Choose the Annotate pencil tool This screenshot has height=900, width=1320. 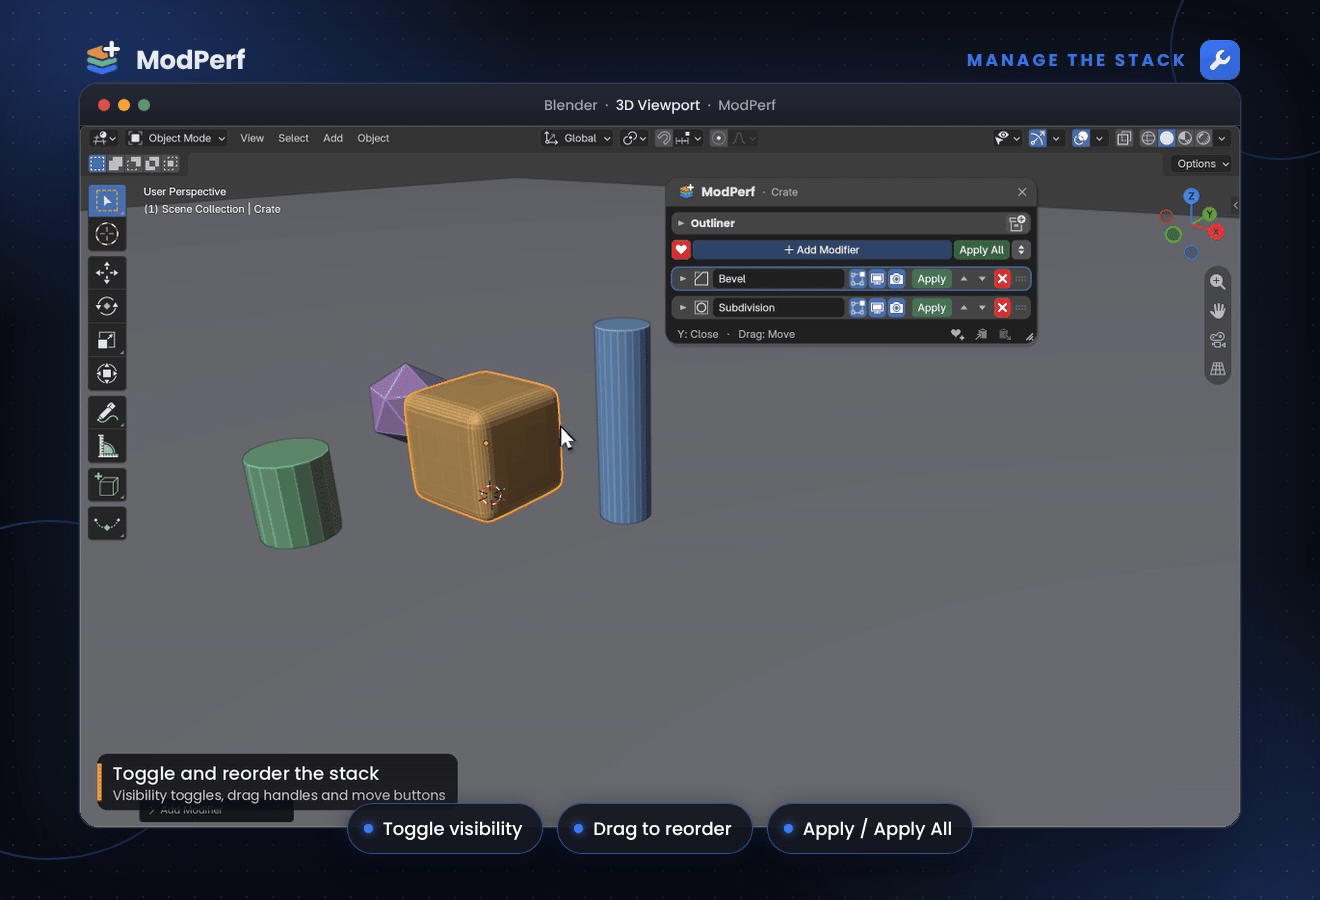point(107,412)
